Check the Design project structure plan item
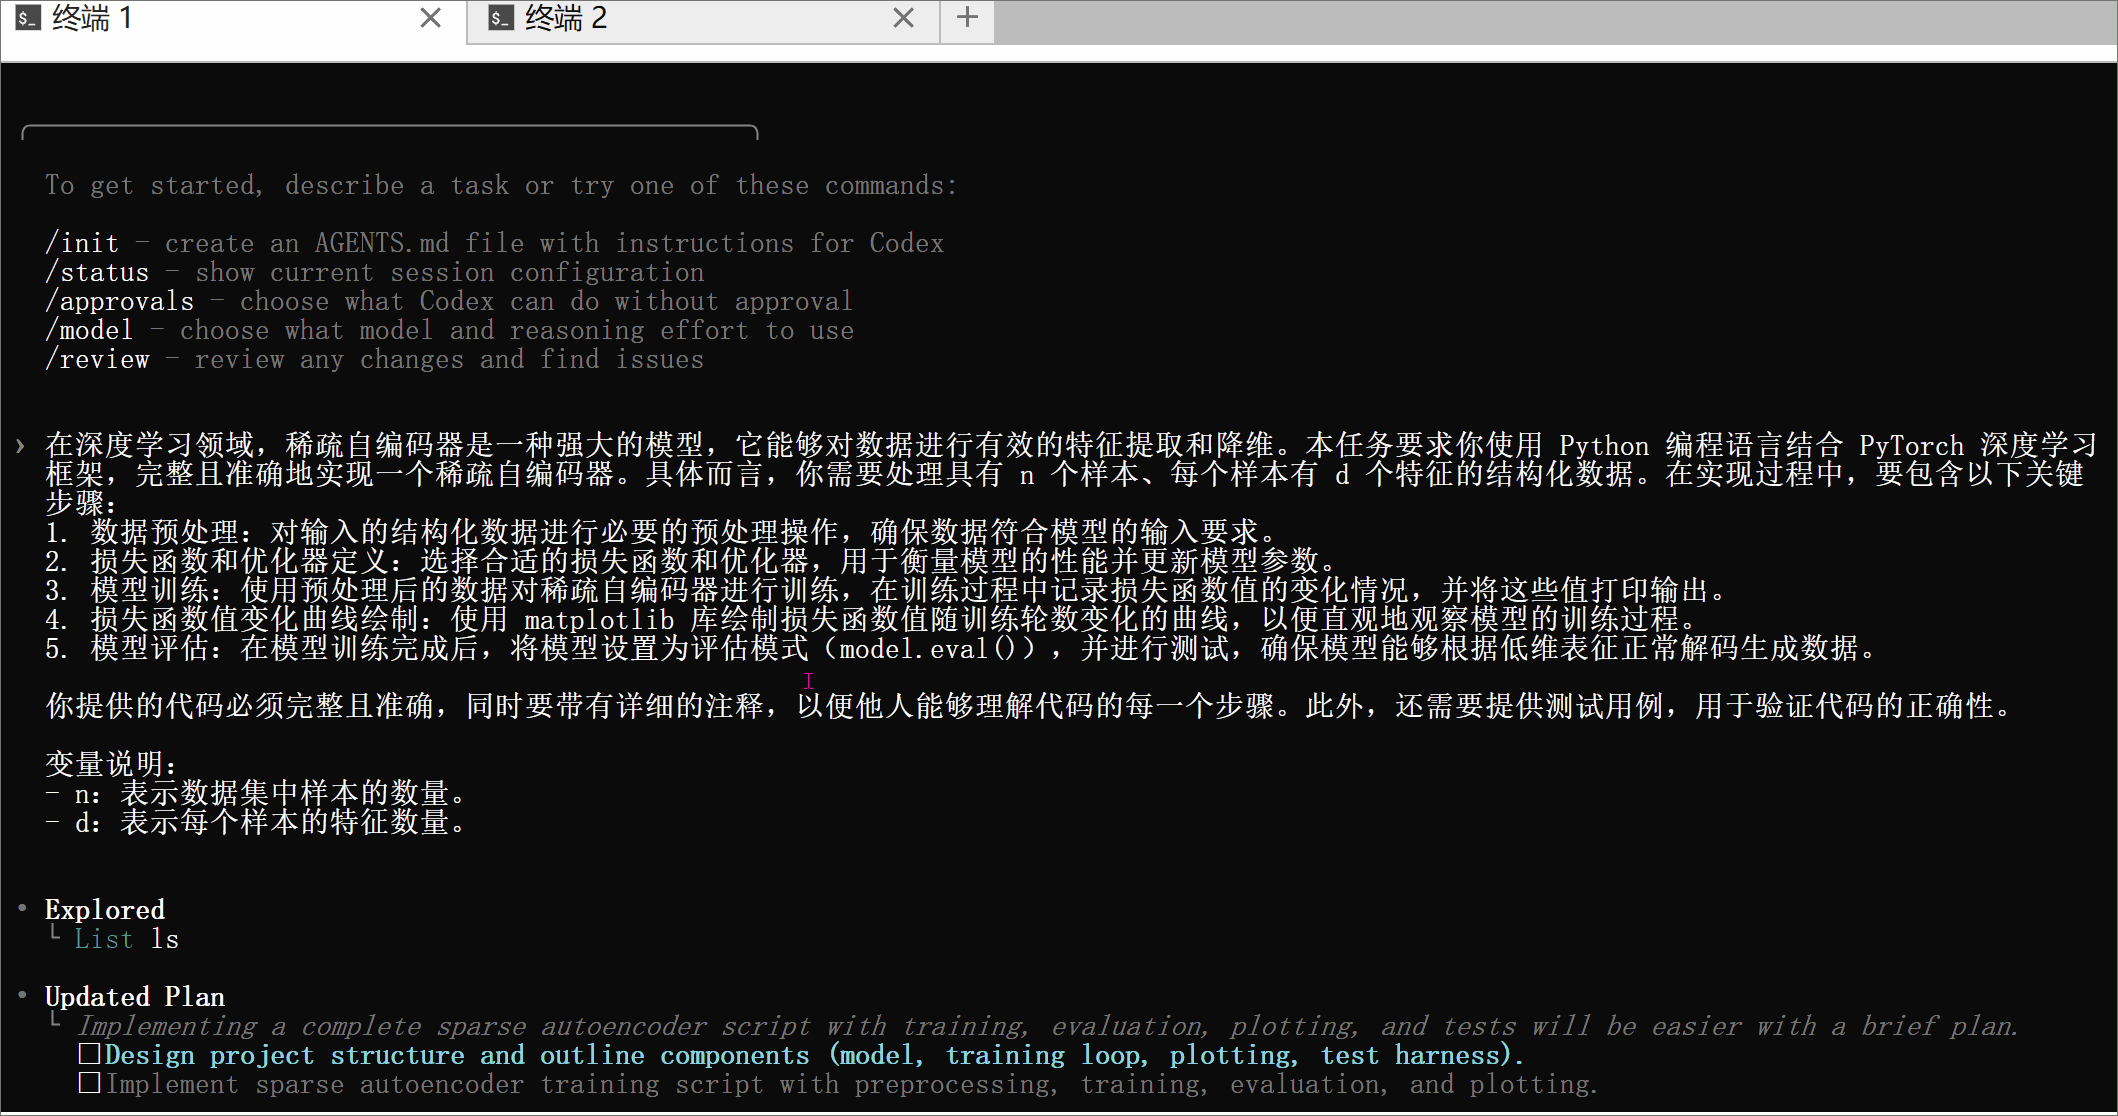 coord(89,1054)
